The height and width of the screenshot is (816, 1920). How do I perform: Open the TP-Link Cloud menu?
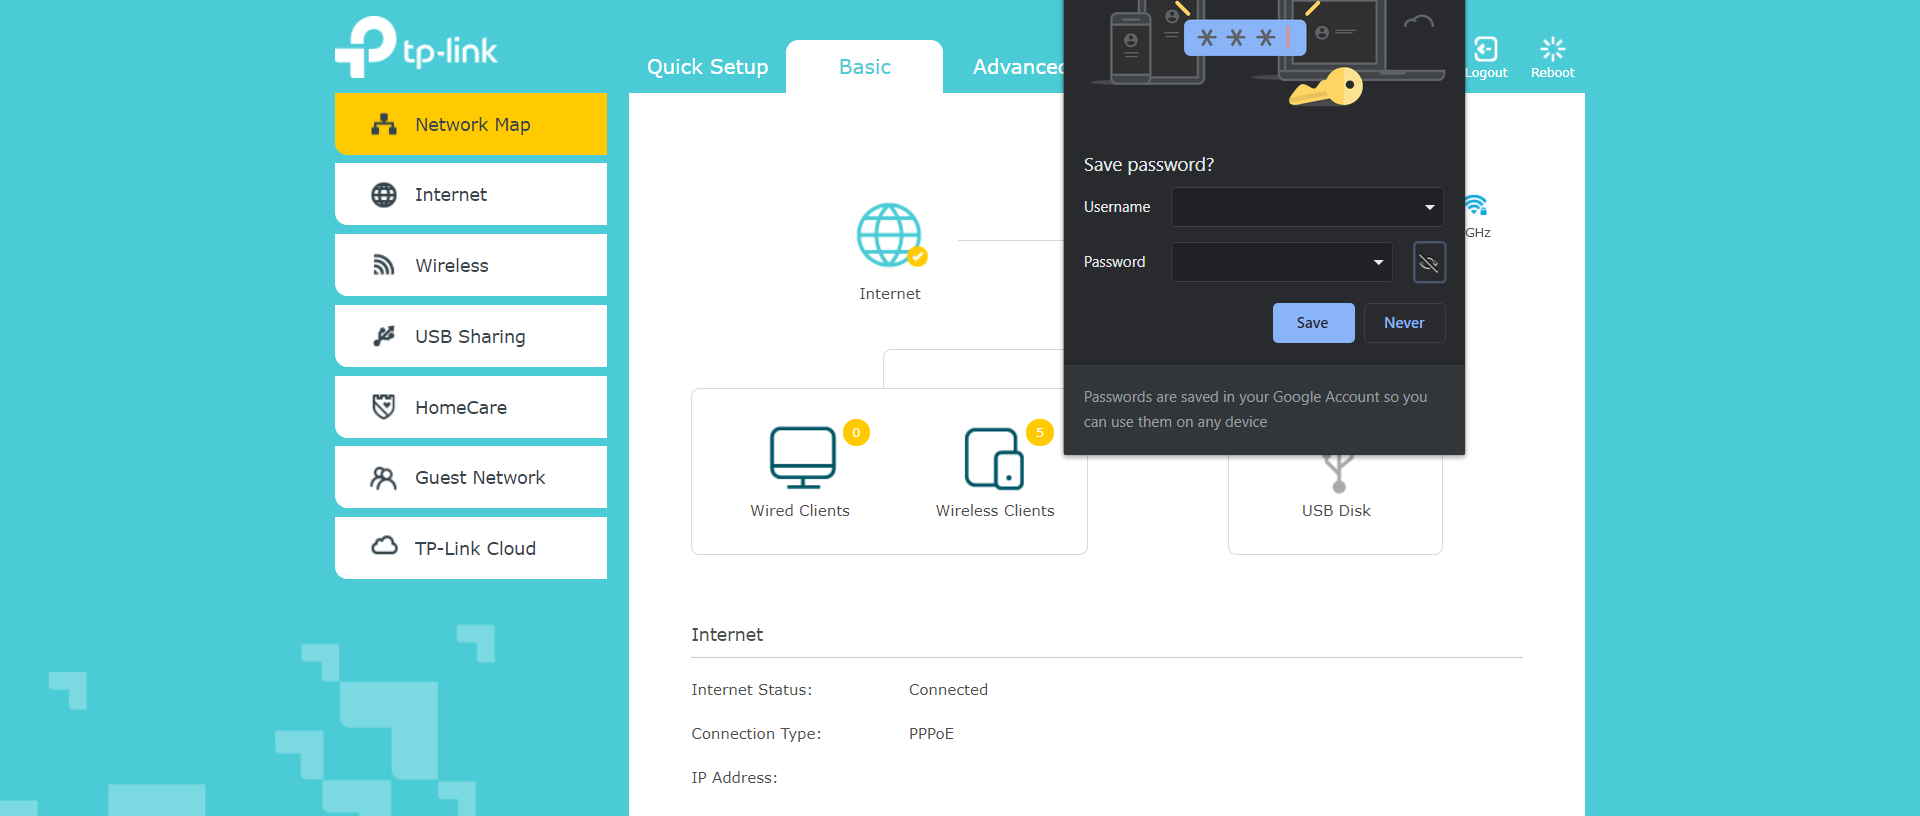coord(471,548)
